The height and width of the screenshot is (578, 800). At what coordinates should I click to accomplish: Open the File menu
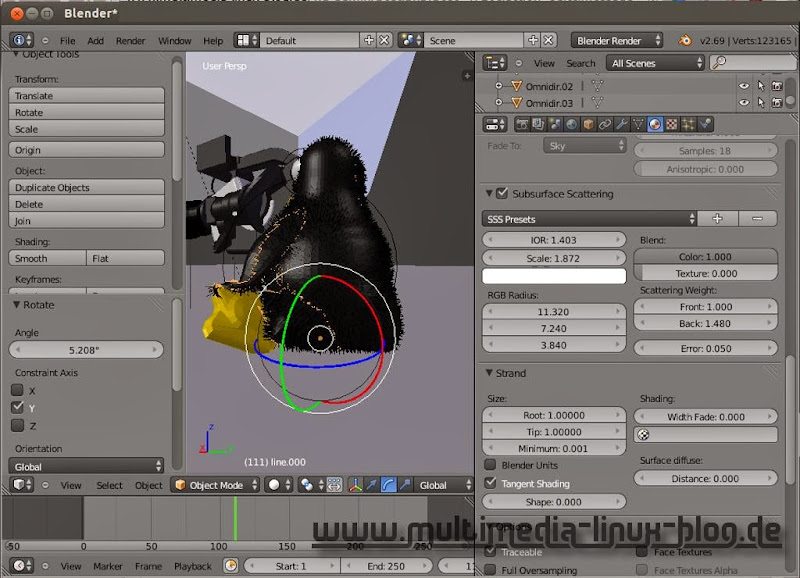pyautogui.click(x=67, y=40)
